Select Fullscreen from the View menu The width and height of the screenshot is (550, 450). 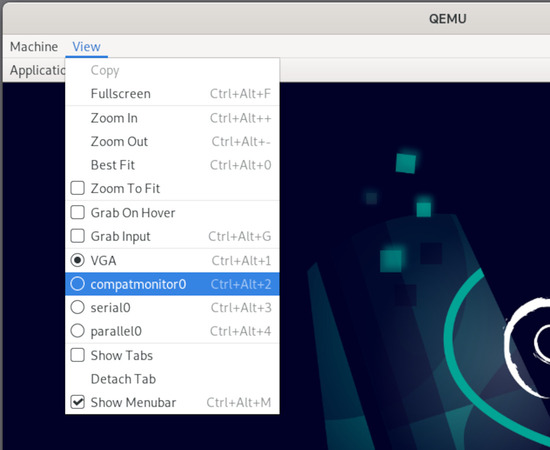(172, 94)
